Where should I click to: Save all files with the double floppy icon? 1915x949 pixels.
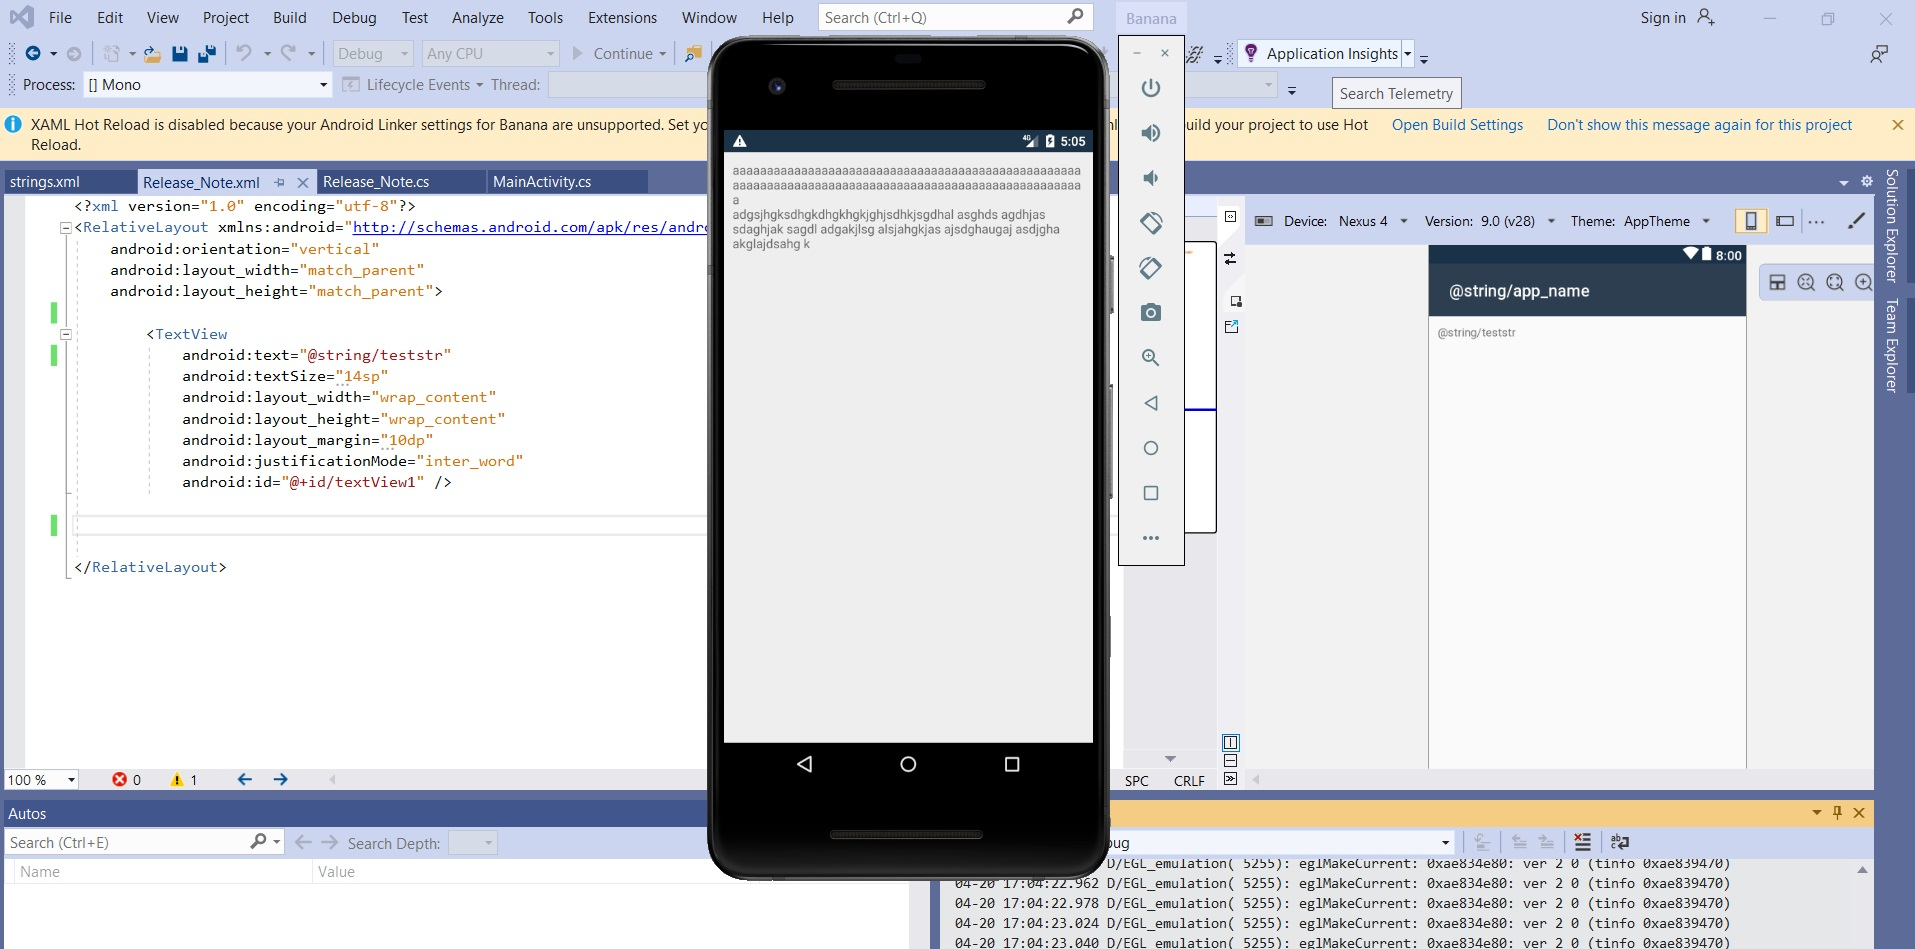point(207,54)
